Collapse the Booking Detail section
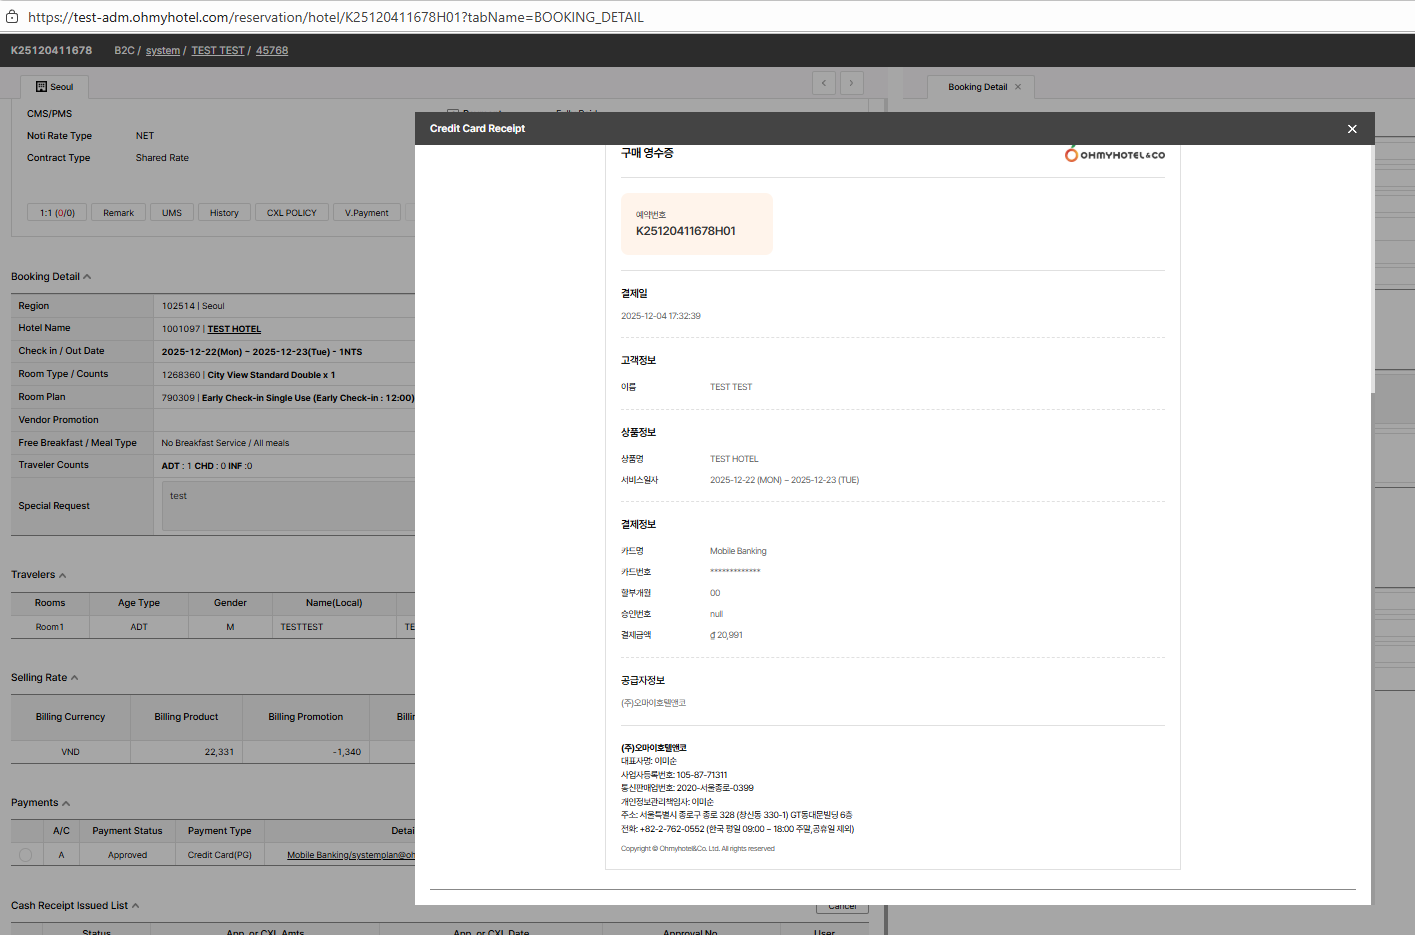The width and height of the screenshot is (1415, 935). tap(87, 277)
